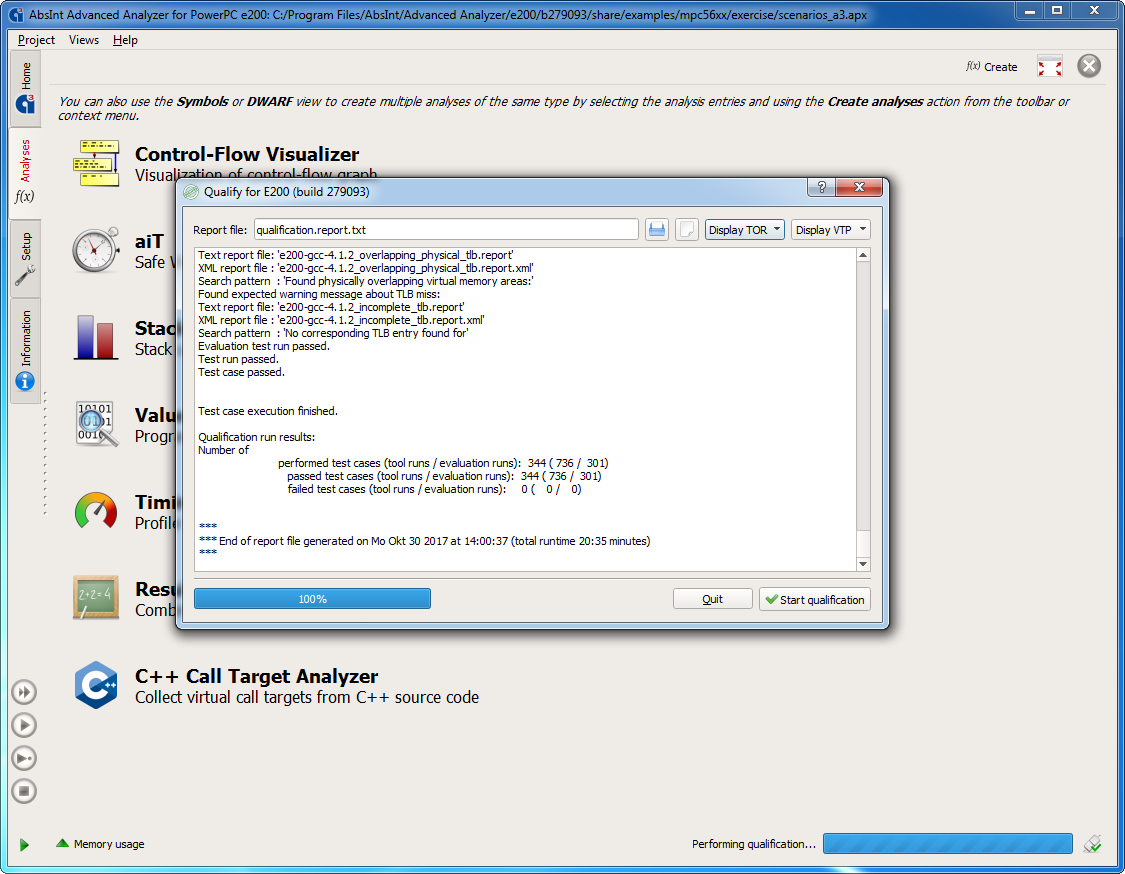
Task: Select Control-Flow Visualizer heading
Action: click(x=247, y=154)
